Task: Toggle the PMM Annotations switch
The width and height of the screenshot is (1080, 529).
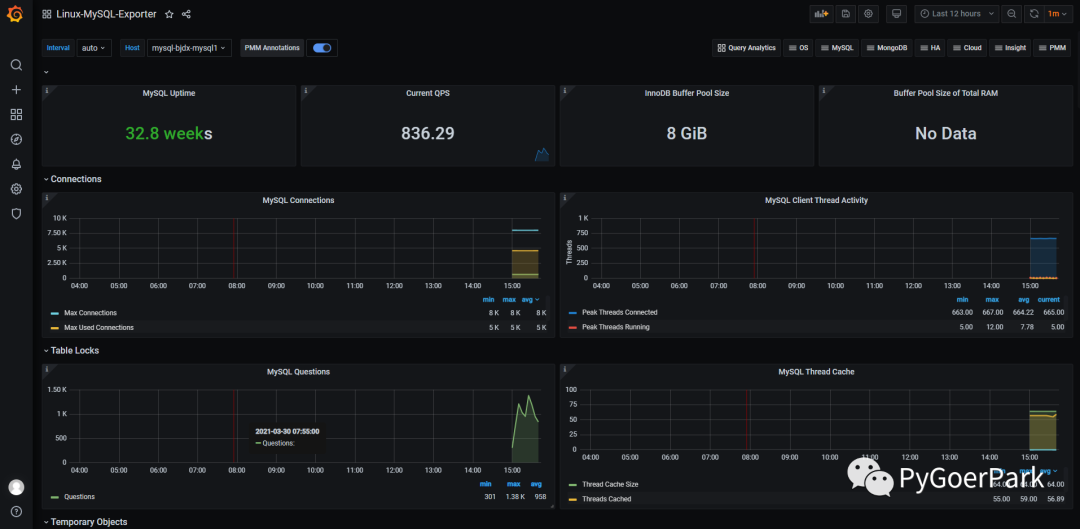Action: (x=322, y=48)
